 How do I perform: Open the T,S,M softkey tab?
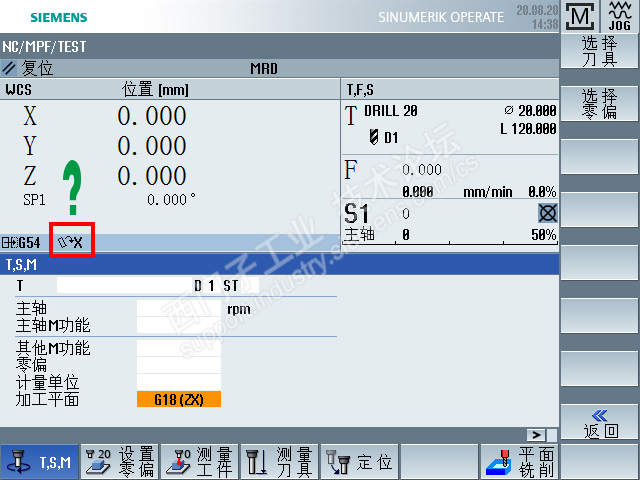(40, 462)
